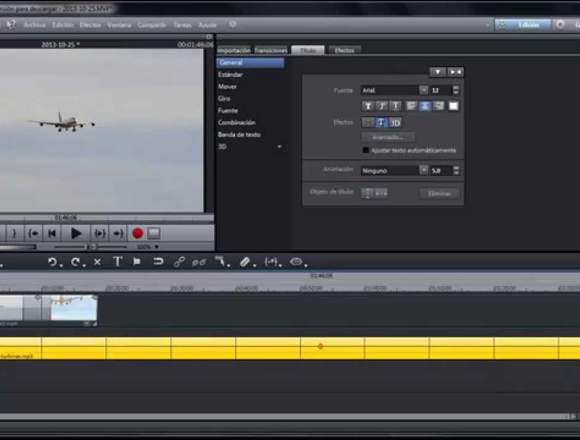
Task: Toggle the highlighted T shadow effect button
Action: coord(381,123)
